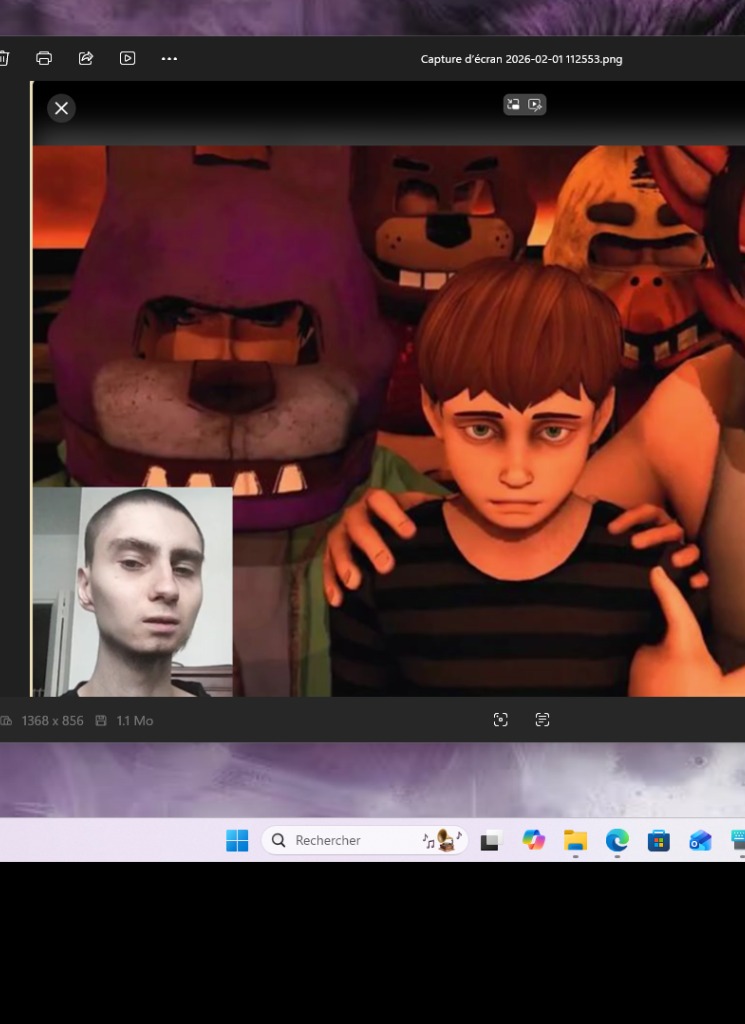Open Task View from the taskbar
The image size is (745, 1024).
[492, 840]
